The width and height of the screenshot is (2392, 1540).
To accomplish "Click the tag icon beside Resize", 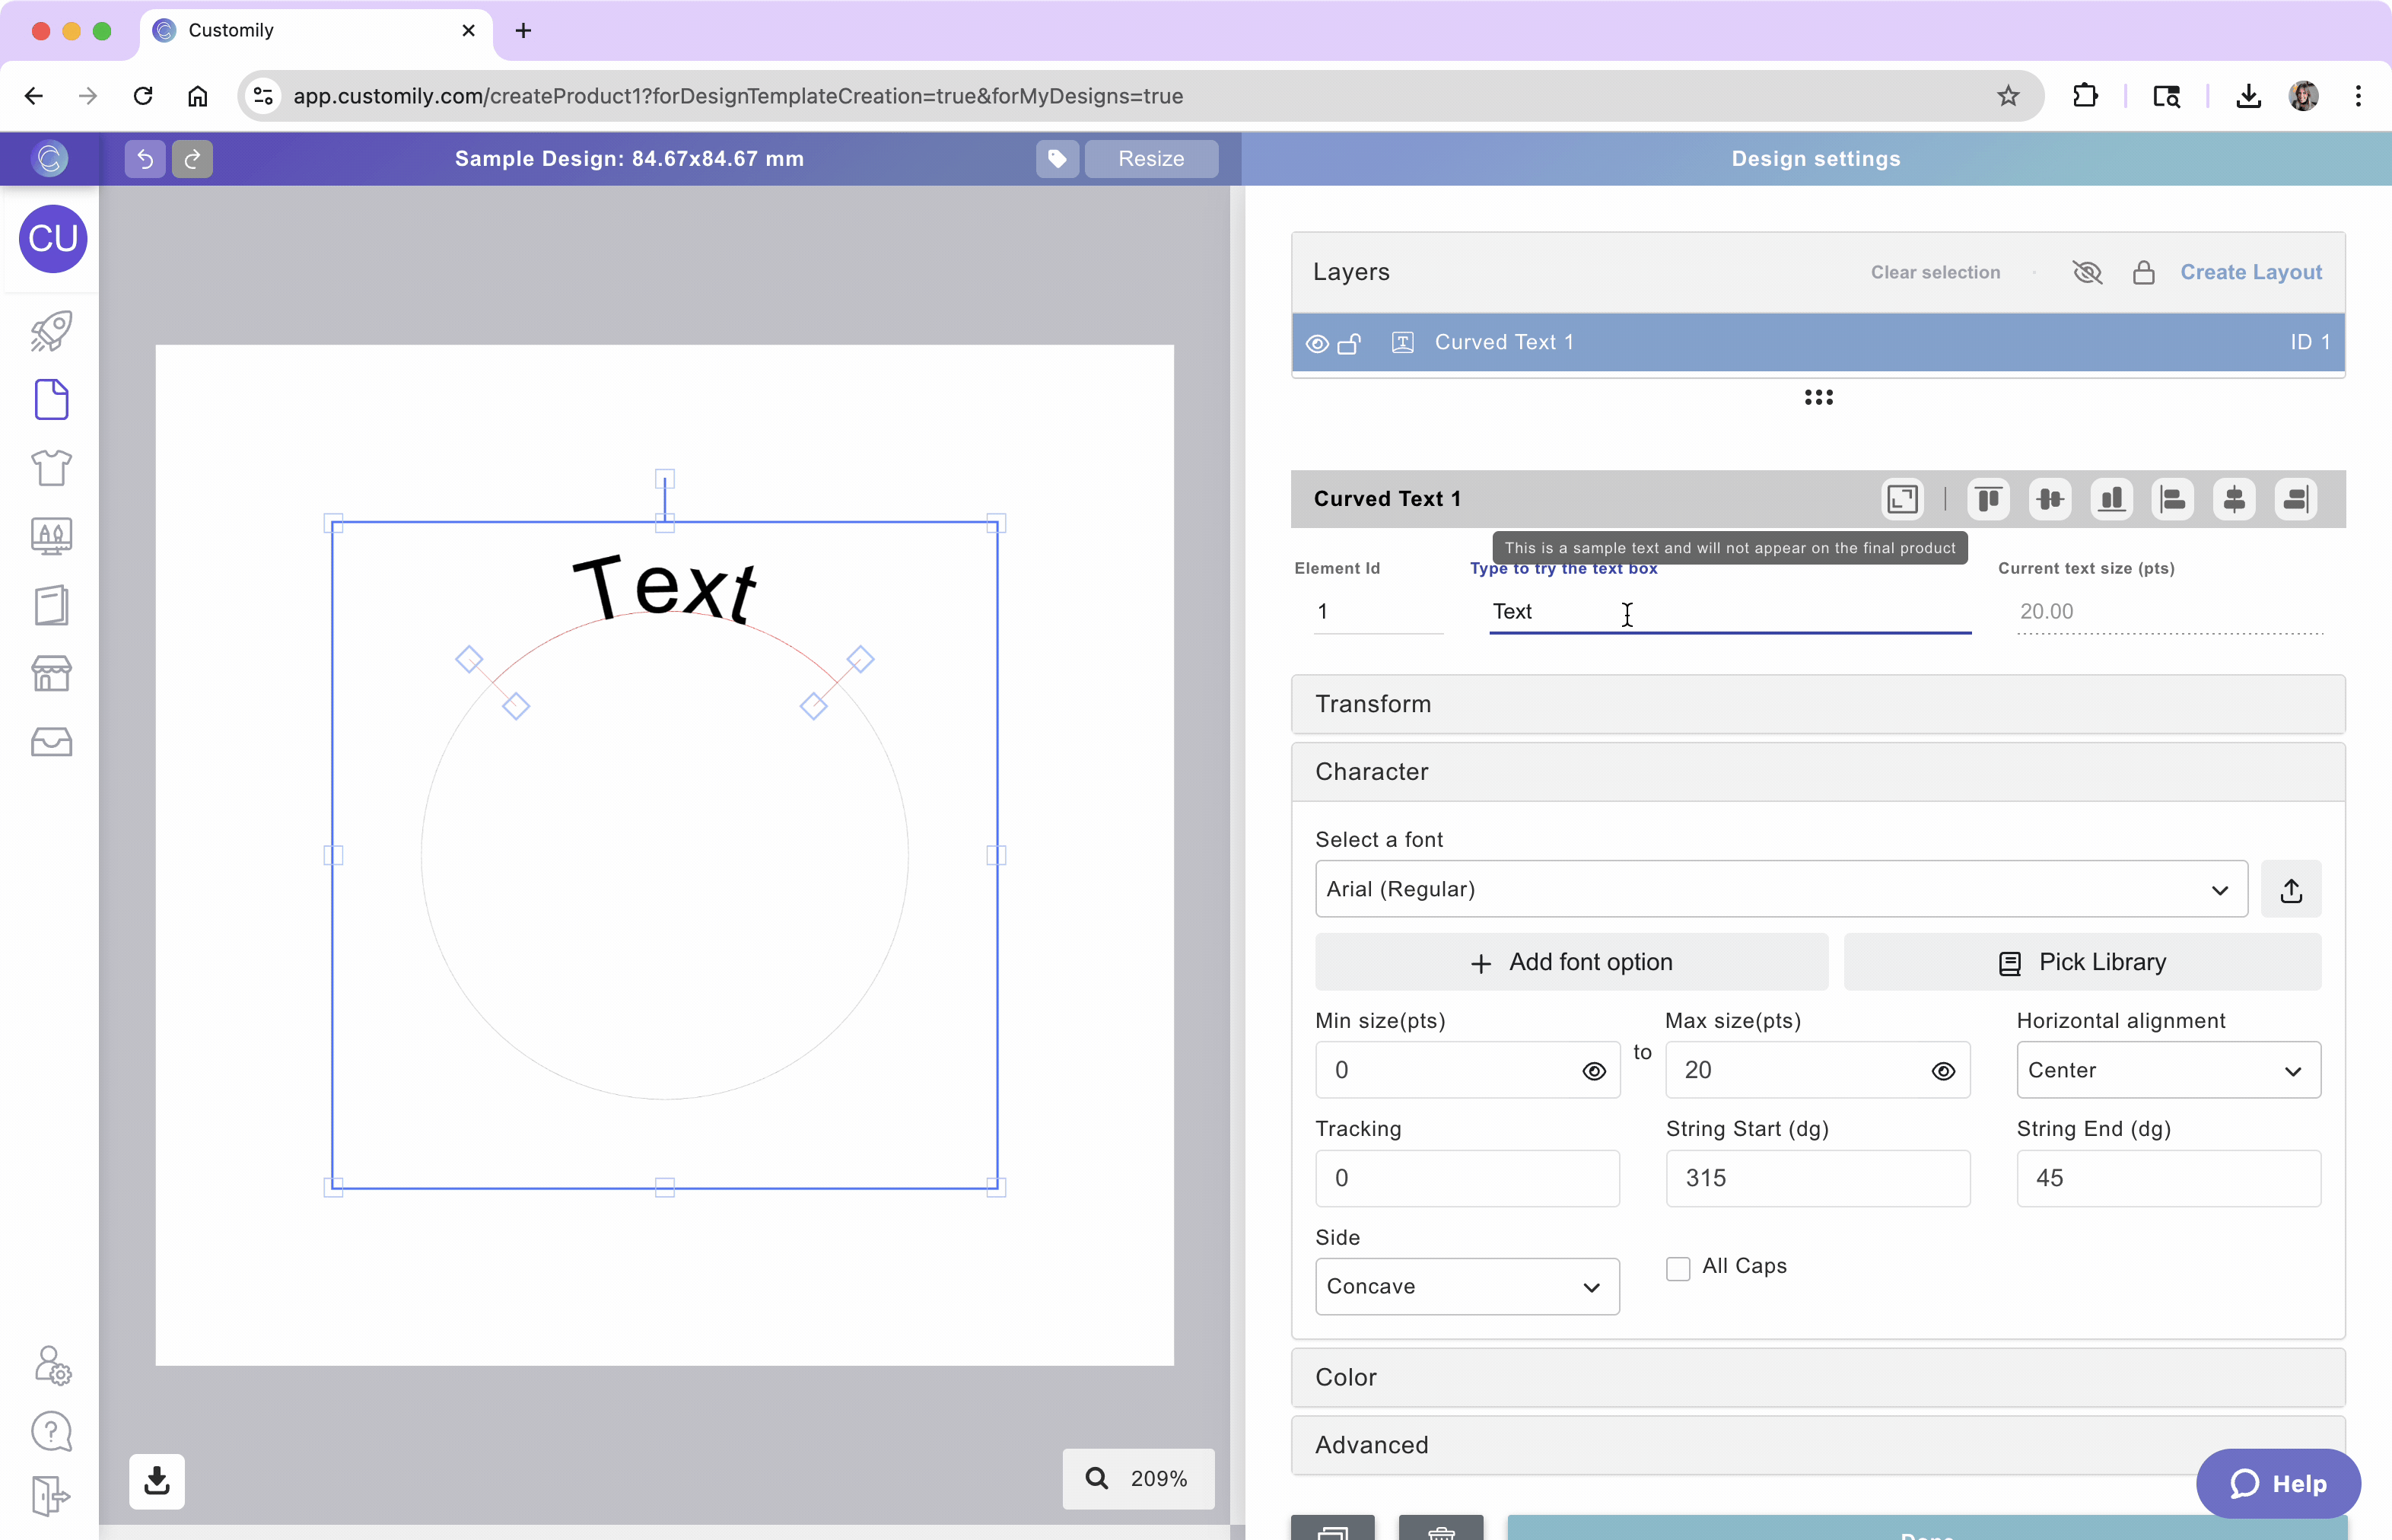I will point(1057,159).
